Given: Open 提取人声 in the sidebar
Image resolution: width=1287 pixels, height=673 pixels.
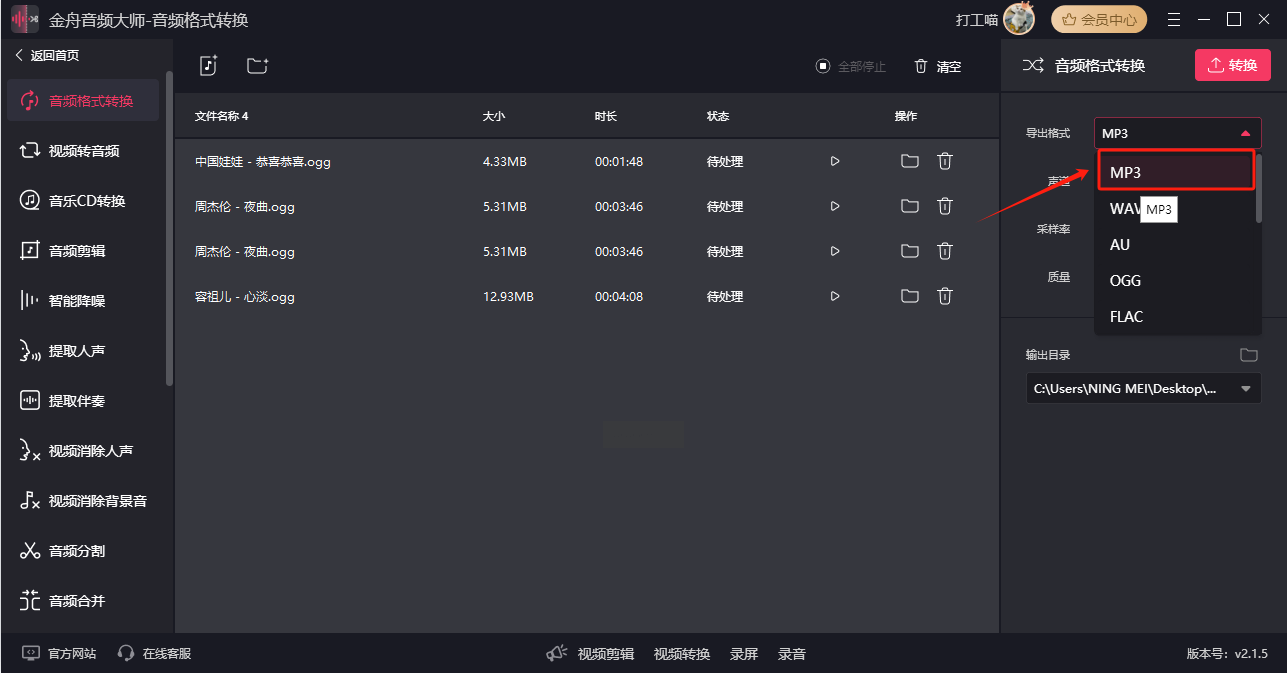Looking at the screenshot, I should (83, 350).
